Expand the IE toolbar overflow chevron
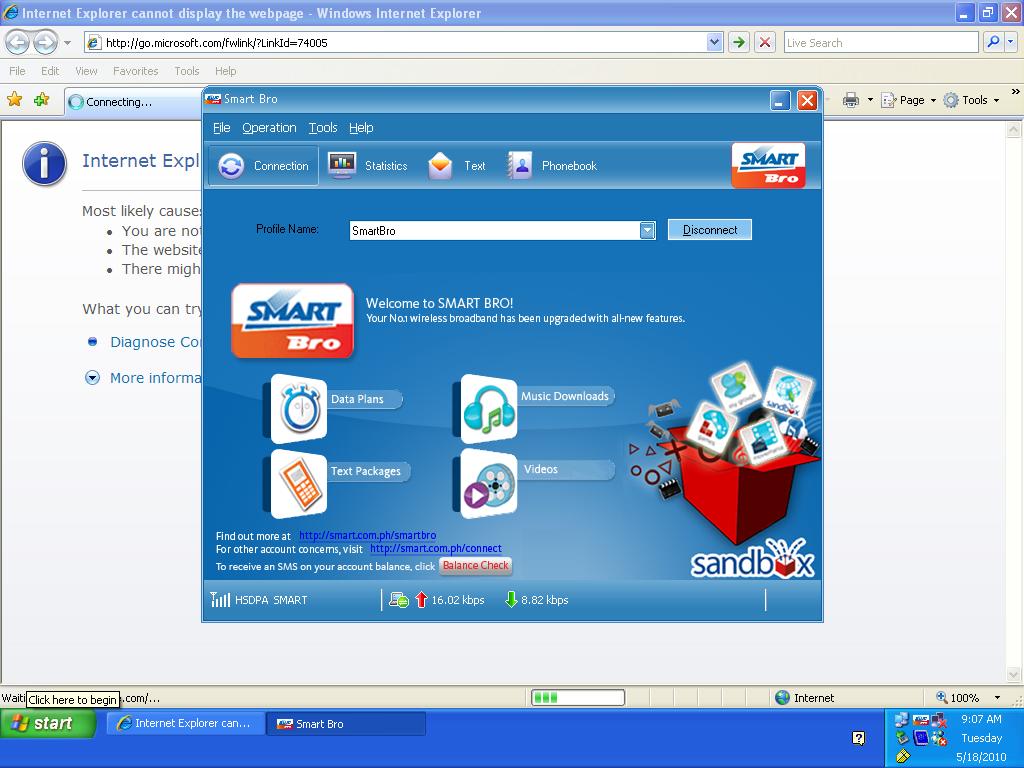This screenshot has width=1024, height=768. (x=1016, y=92)
